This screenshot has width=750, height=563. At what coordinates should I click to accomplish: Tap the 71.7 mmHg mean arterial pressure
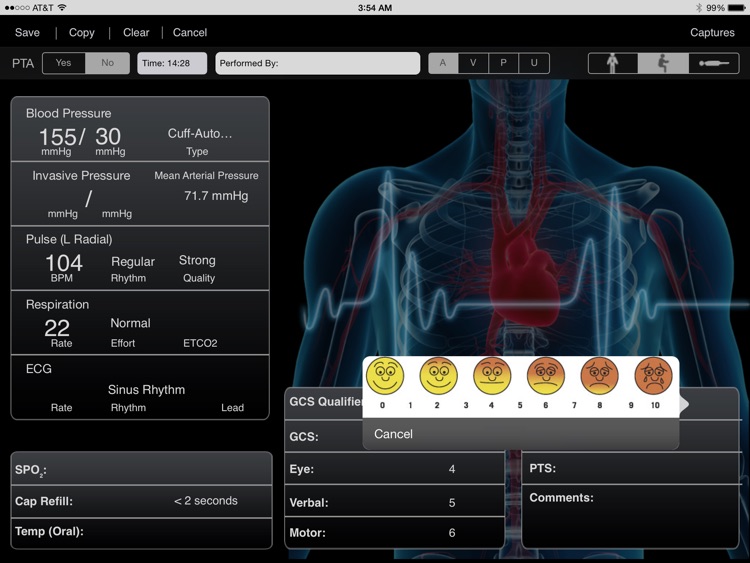216,196
